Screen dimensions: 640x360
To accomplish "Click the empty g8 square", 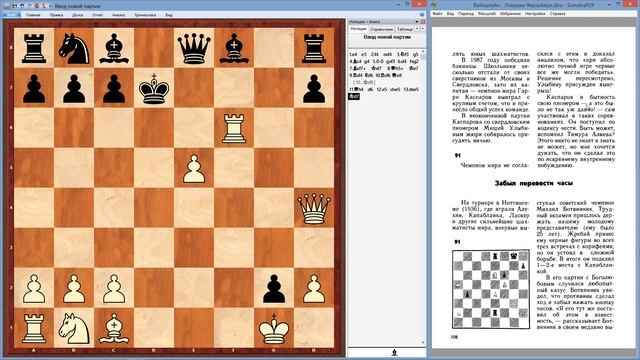I will click(274, 48).
